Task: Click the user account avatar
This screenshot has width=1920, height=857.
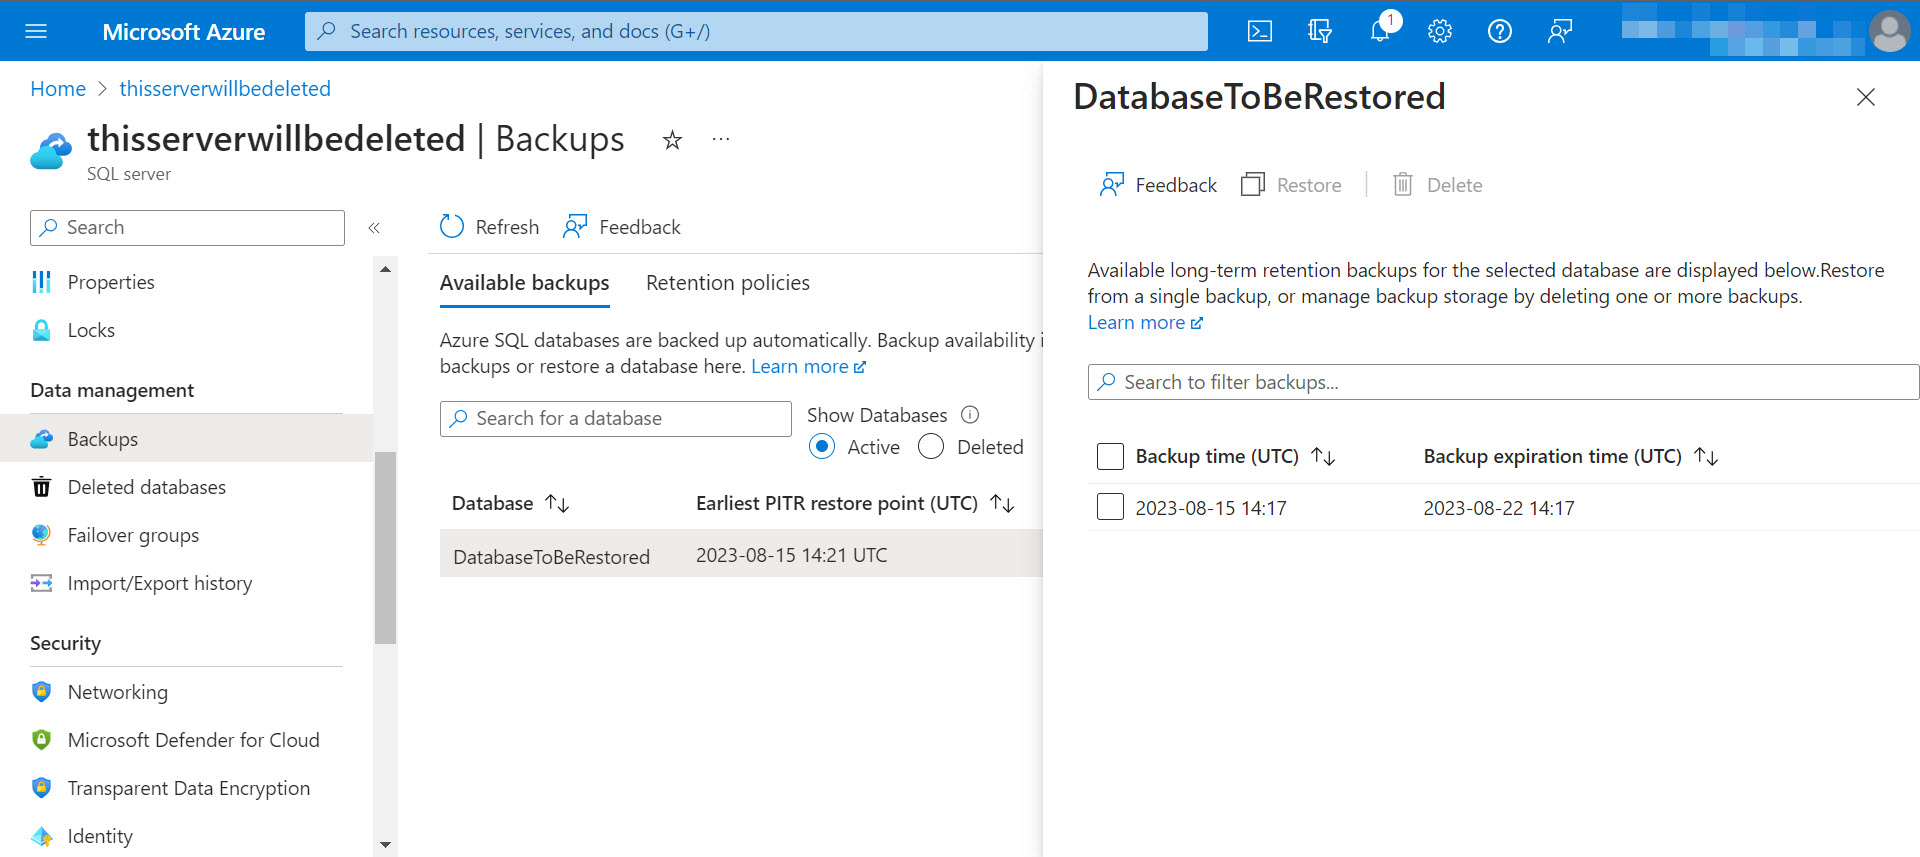Action: tap(1890, 31)
